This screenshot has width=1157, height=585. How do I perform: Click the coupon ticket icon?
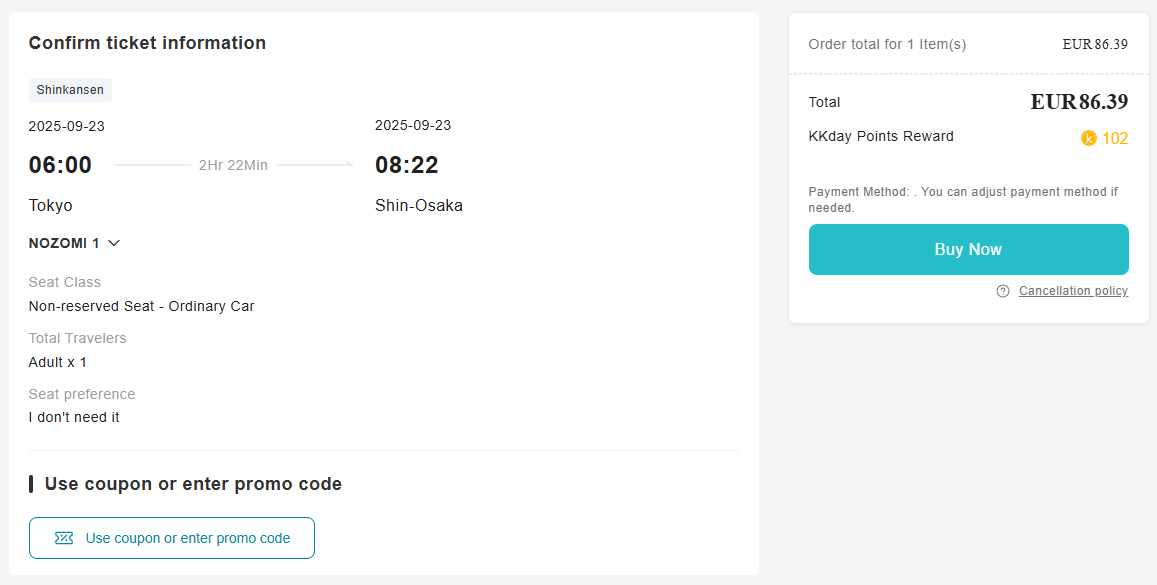pos(64,538)
